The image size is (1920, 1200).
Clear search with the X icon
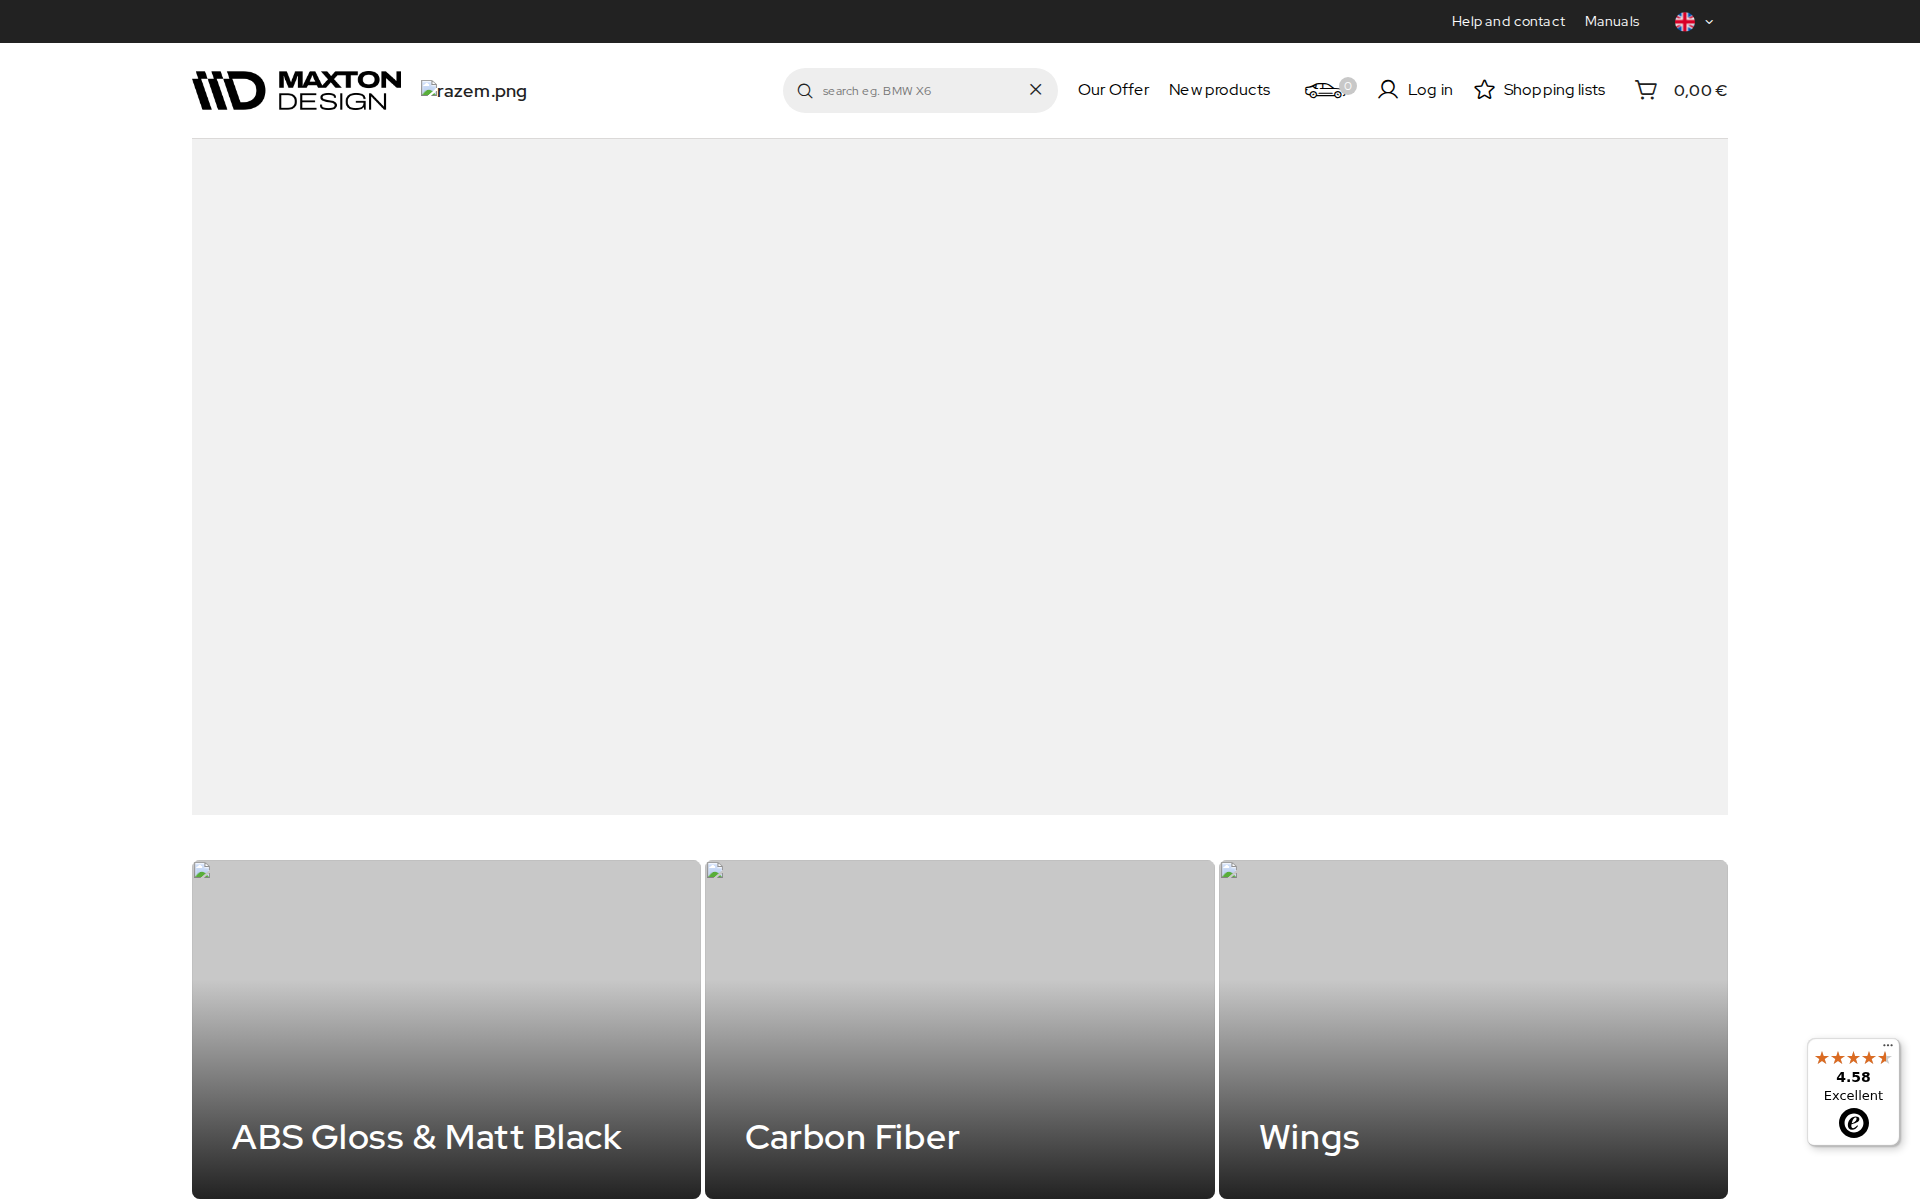tap(1036, 90)
